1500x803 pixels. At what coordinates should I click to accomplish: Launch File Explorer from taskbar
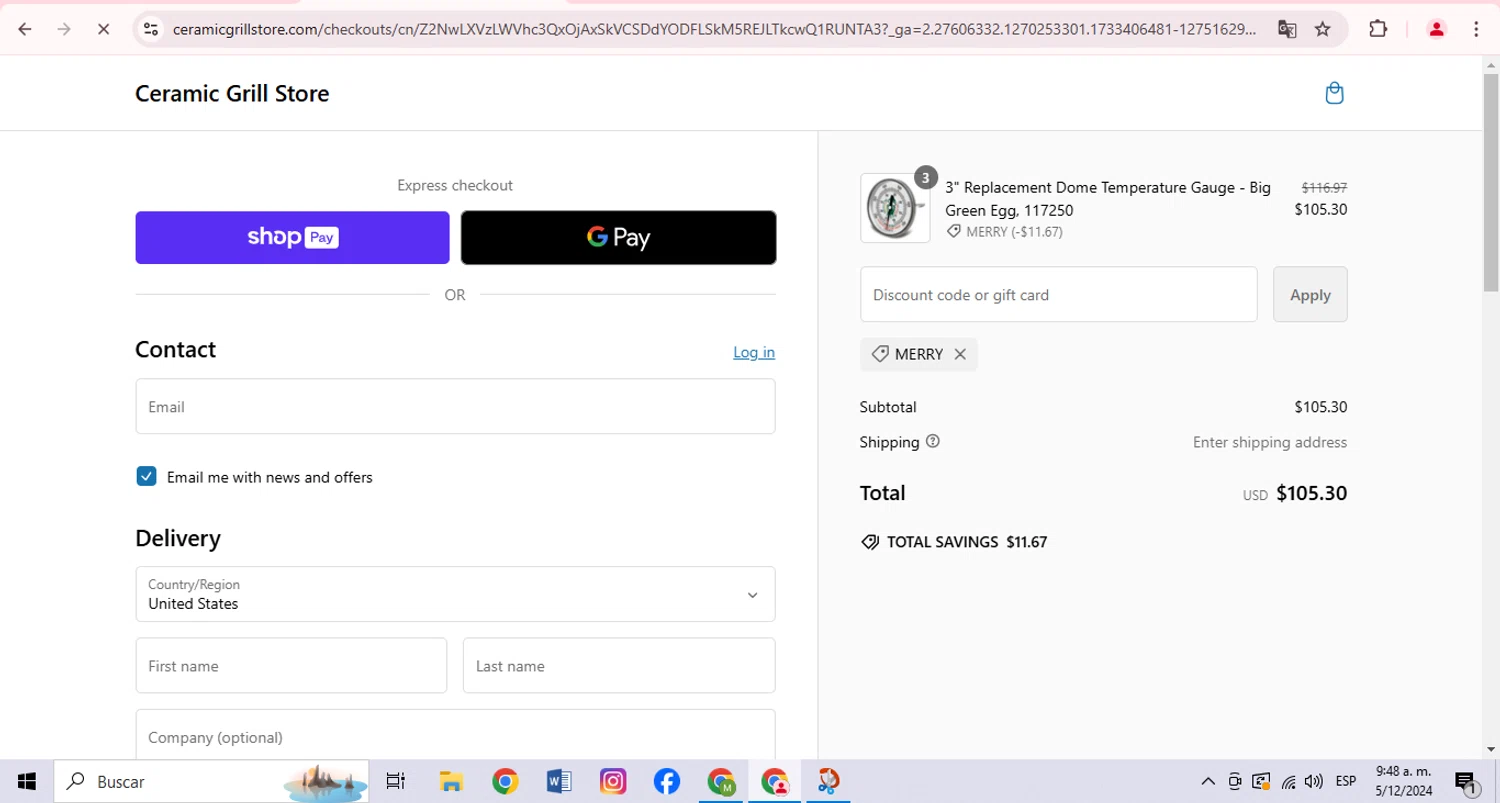coord(451,782)
